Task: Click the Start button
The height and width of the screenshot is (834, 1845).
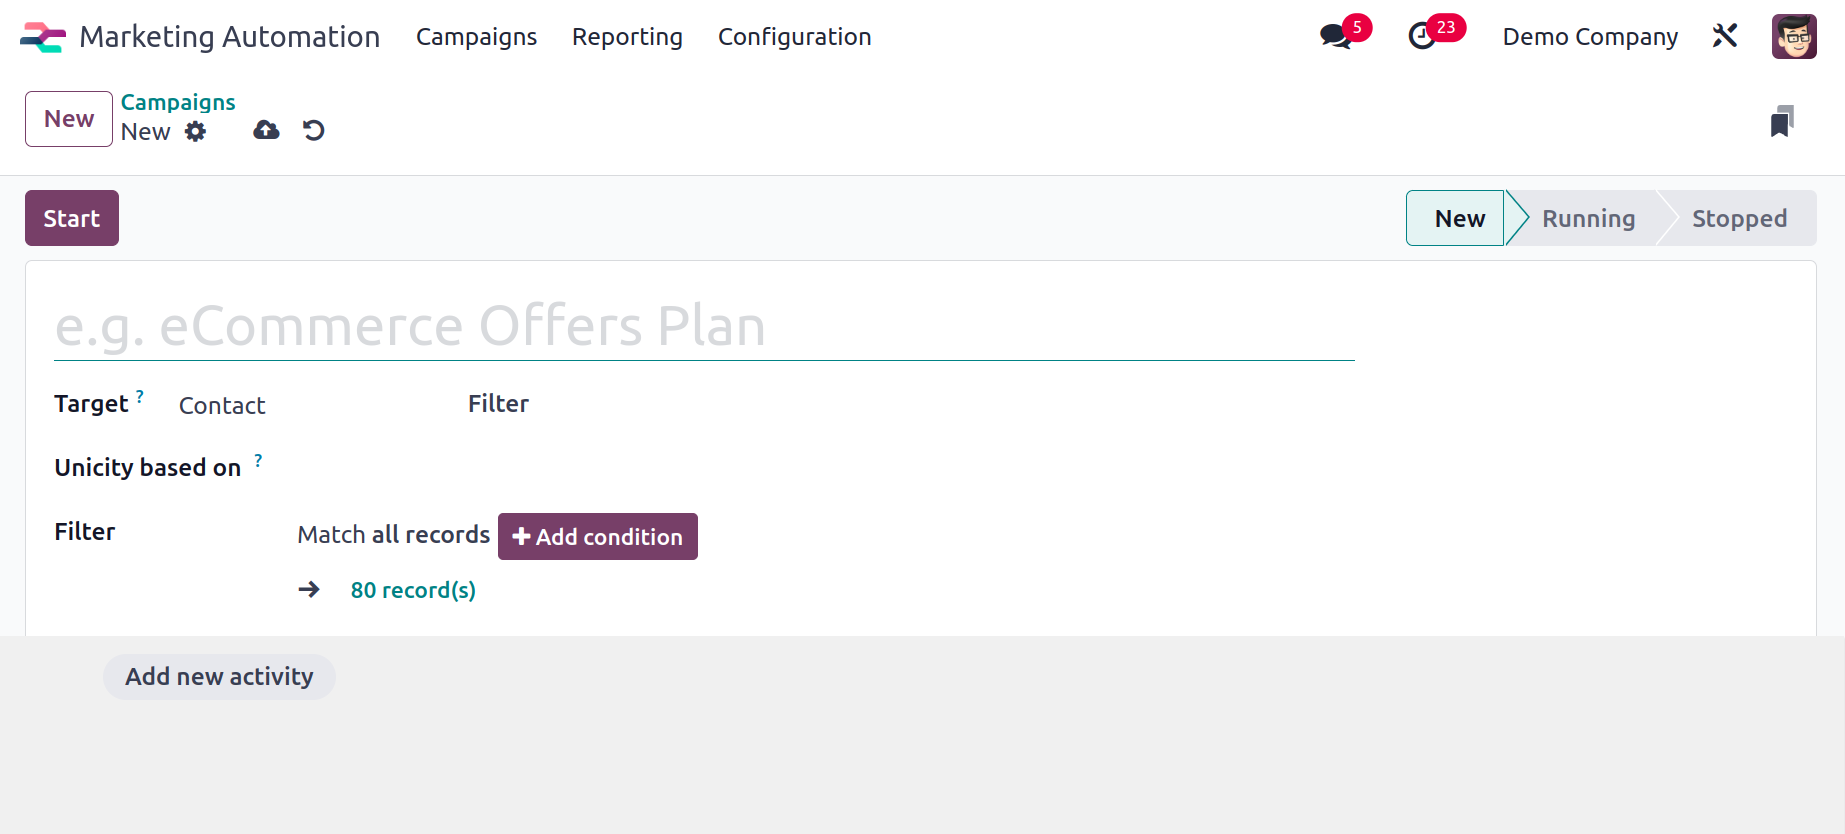Action: tap(72, 218)
